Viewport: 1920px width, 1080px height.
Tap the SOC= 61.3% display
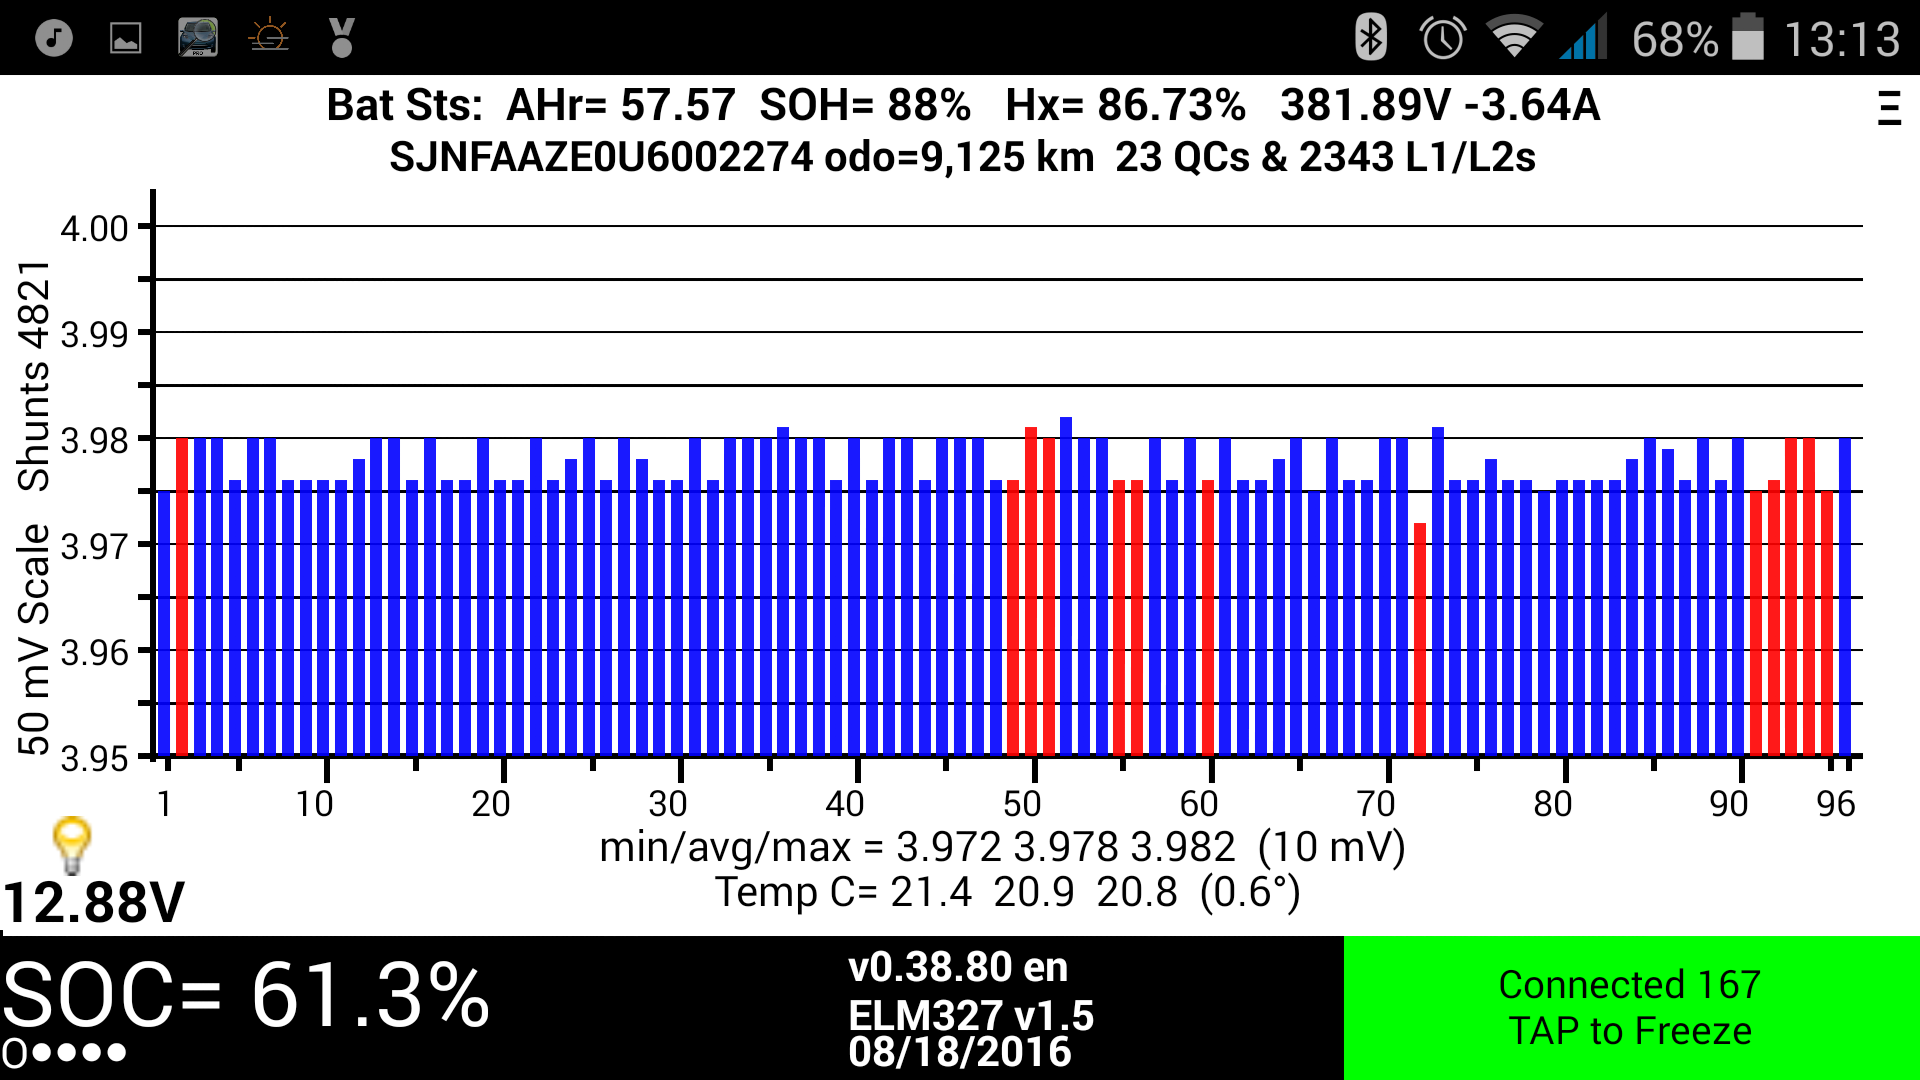[x=246, y=996]
